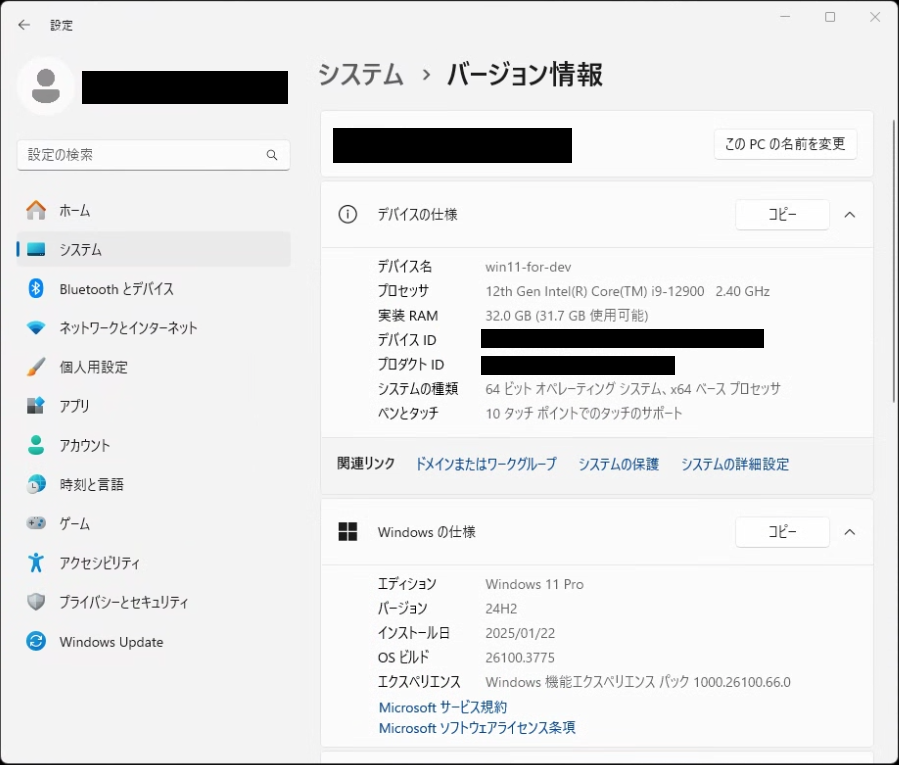Copy the device specifications
899x765 pixels.
click(x=782, y=214)
